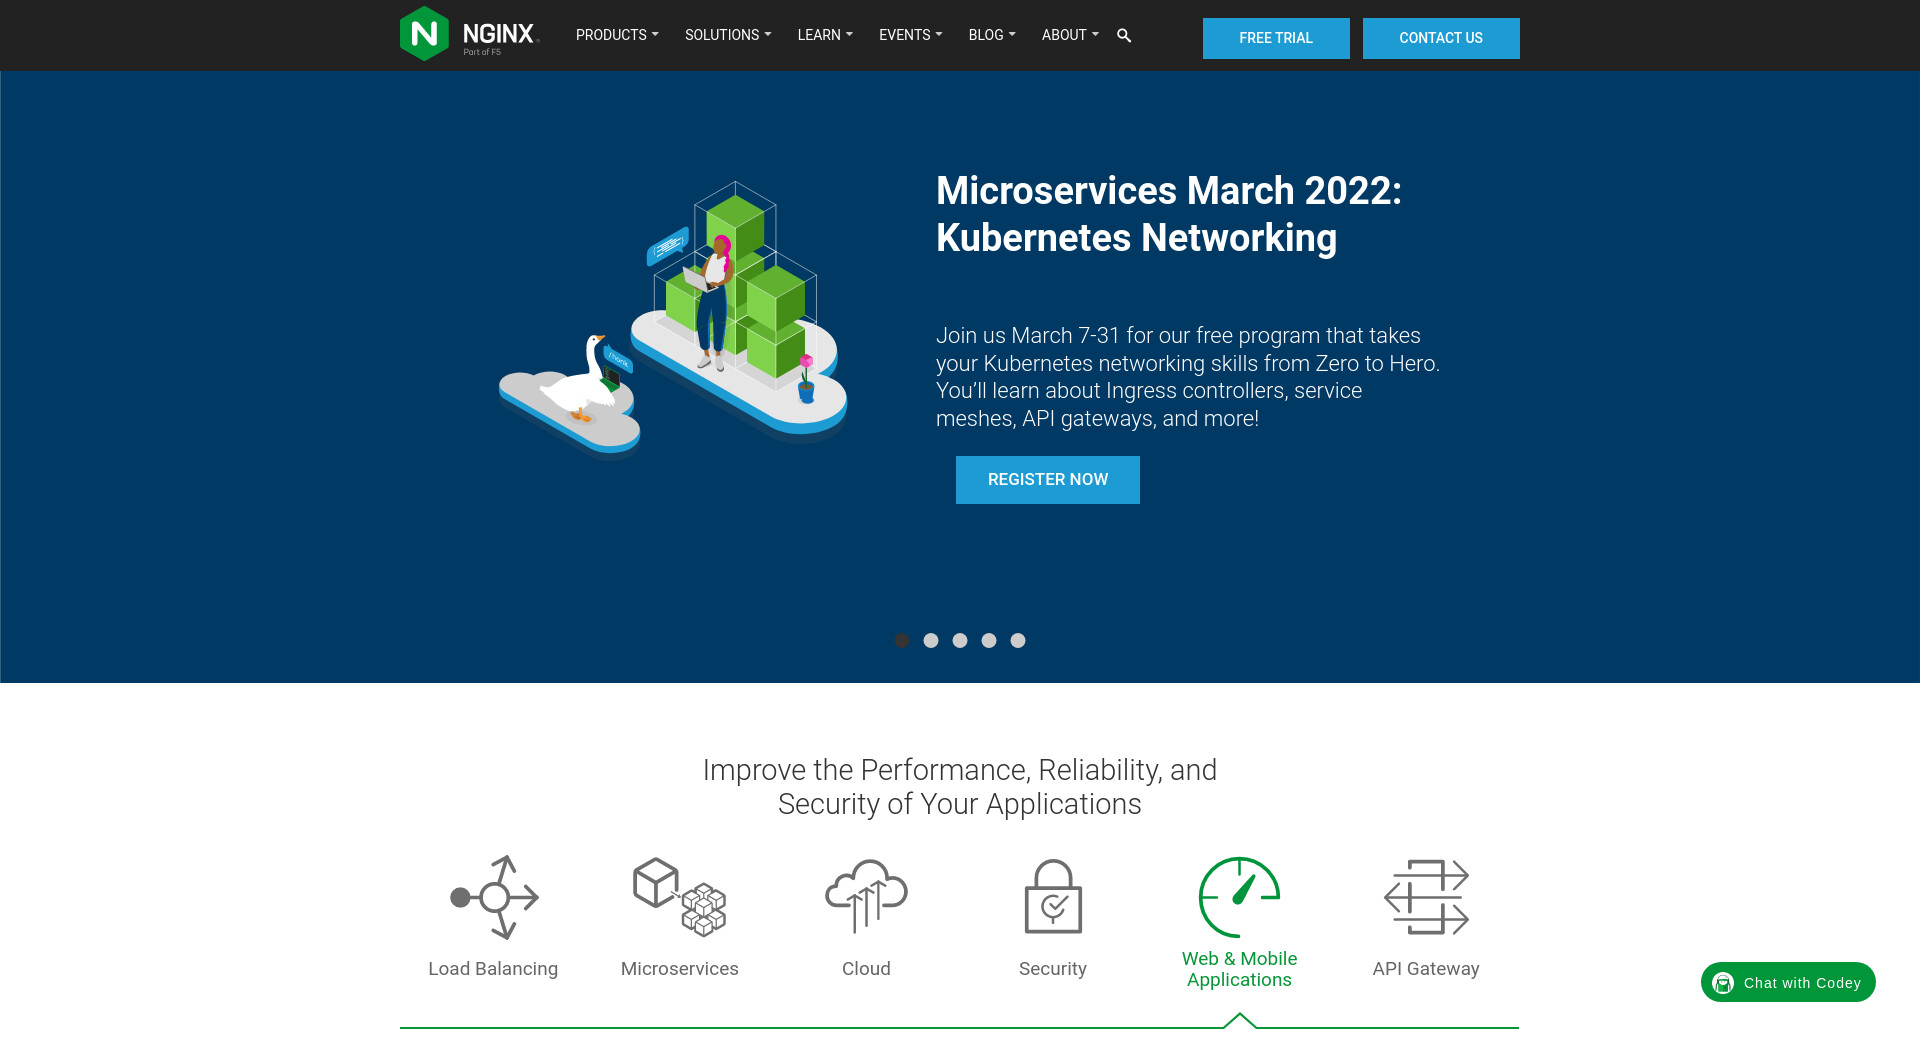Select the Cloud upload icon

866,897
